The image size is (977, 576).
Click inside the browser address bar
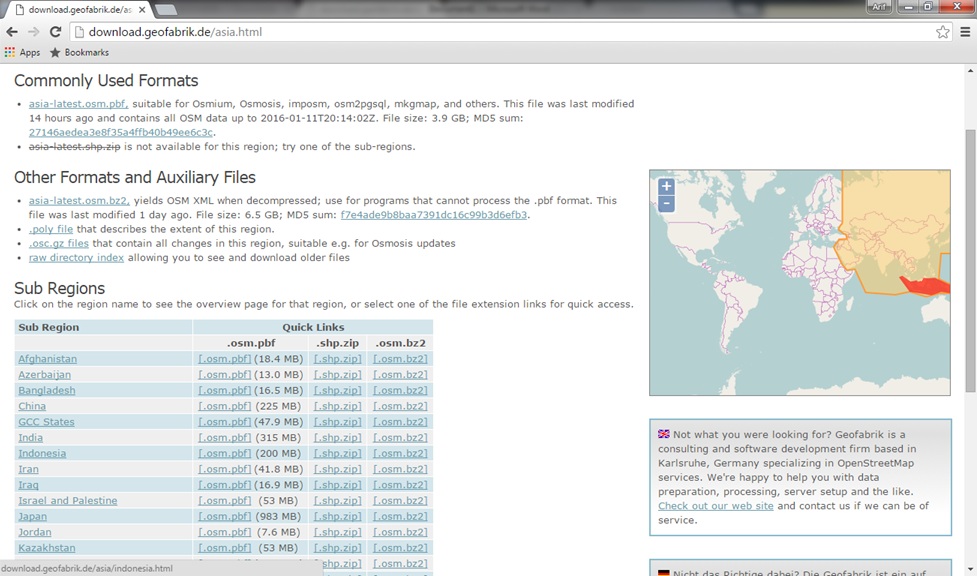tap(300, 31)
